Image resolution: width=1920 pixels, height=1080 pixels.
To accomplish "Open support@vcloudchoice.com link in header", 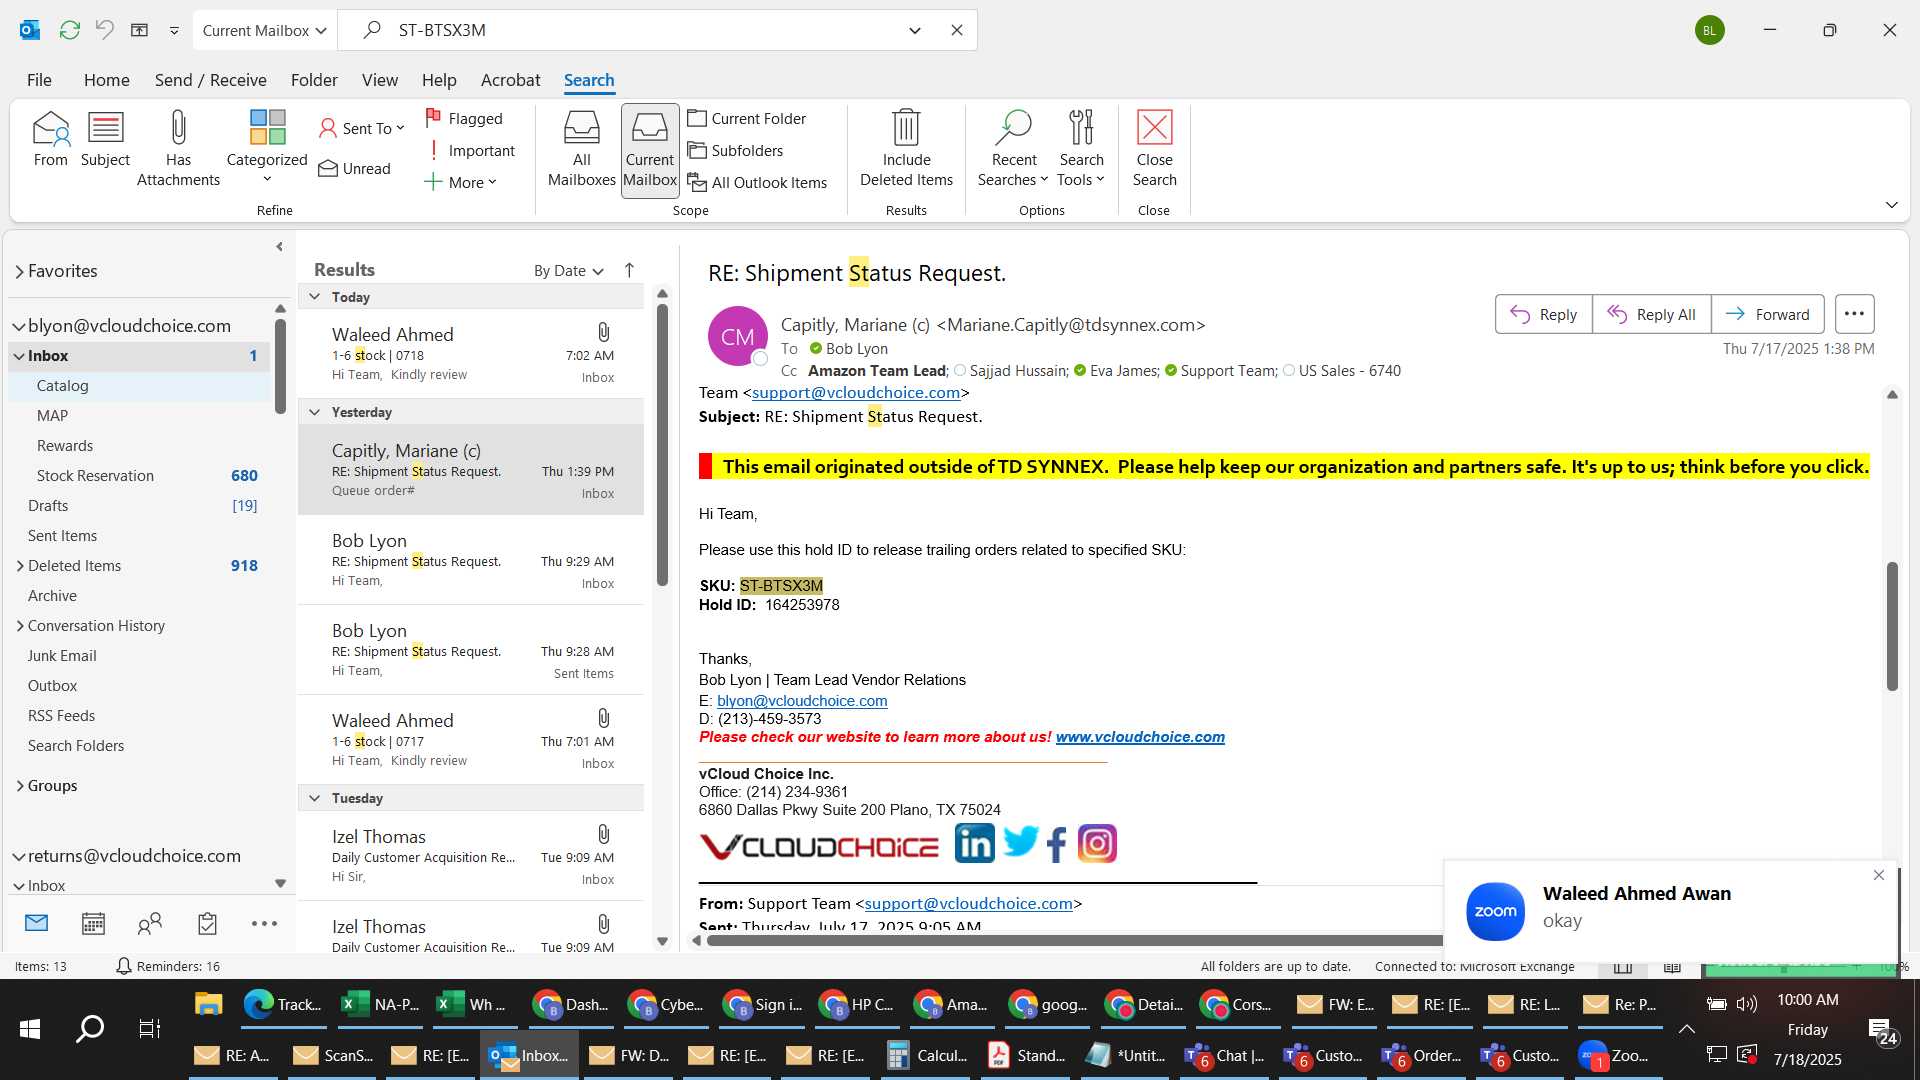I will click(x=856, y=393).
